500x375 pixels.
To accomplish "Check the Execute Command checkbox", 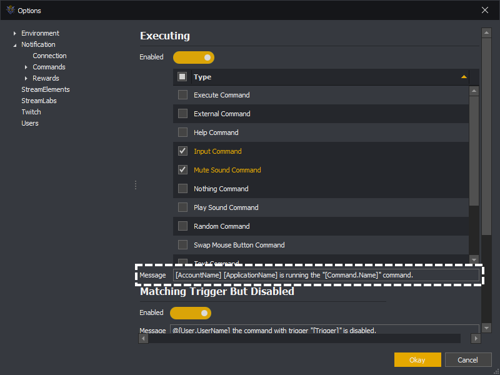I will click(183, 95).
